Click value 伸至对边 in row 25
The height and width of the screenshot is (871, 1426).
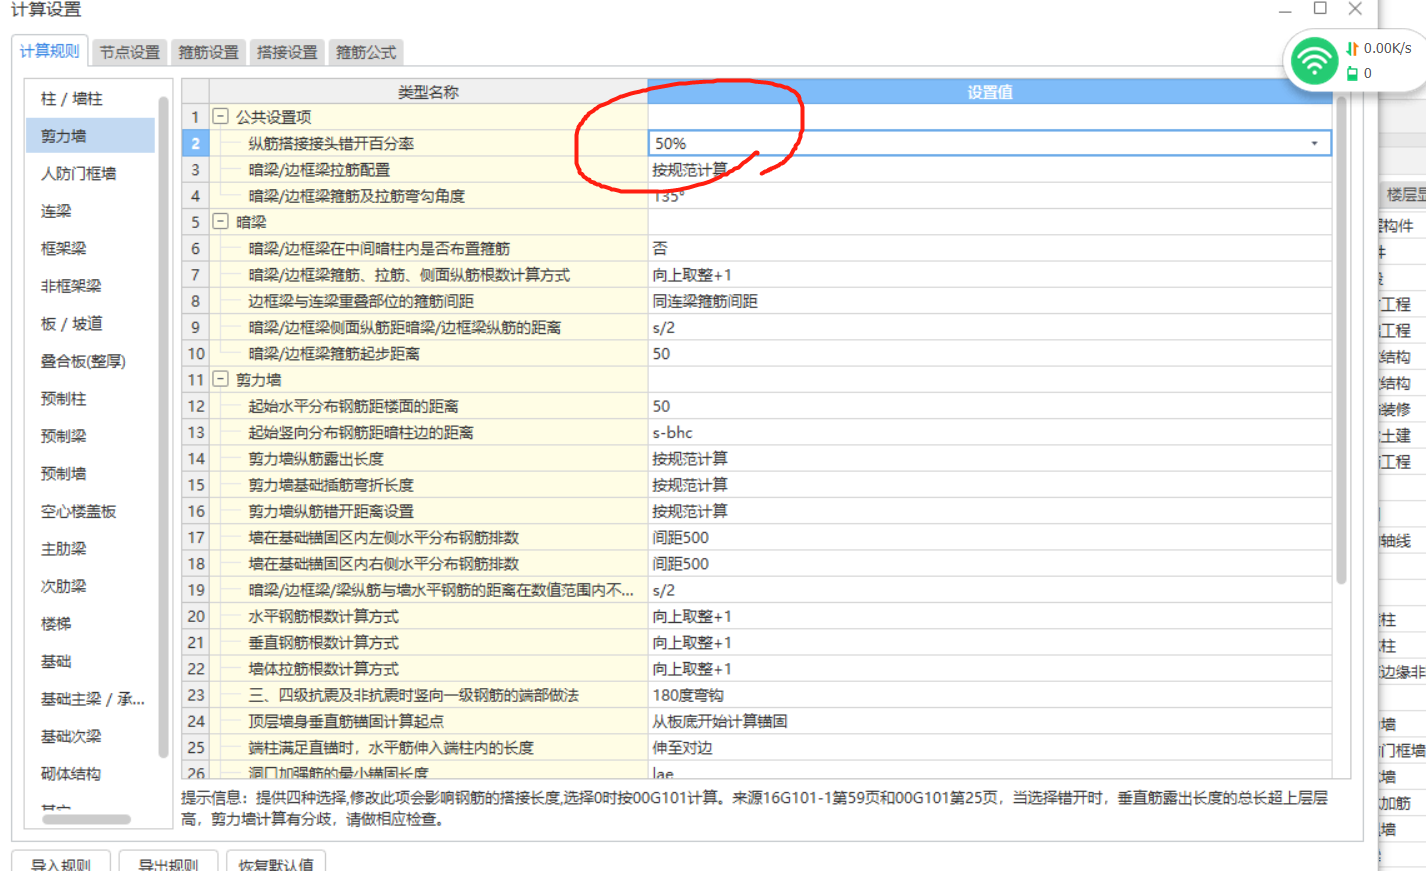[682, 748]
